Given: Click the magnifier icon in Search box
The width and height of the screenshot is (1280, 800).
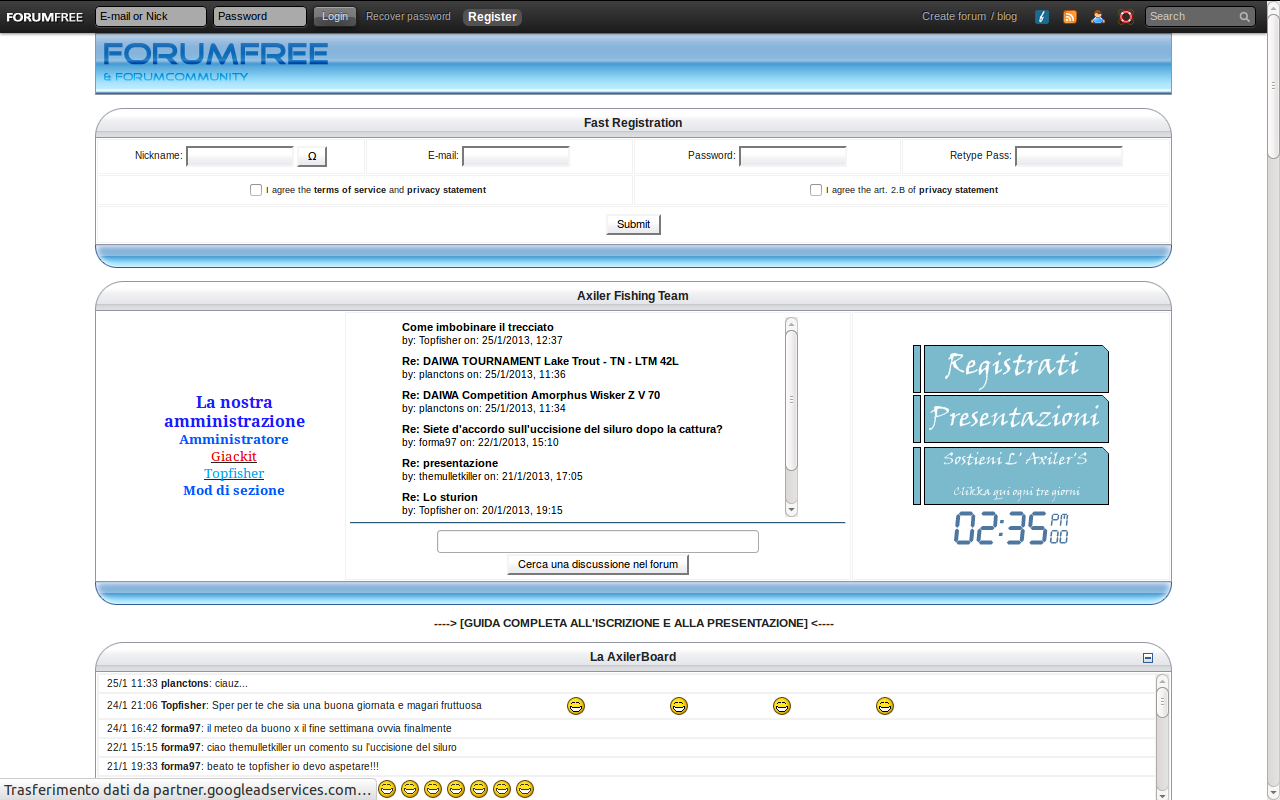Looking at the screenshot, I should (1245, 17).
